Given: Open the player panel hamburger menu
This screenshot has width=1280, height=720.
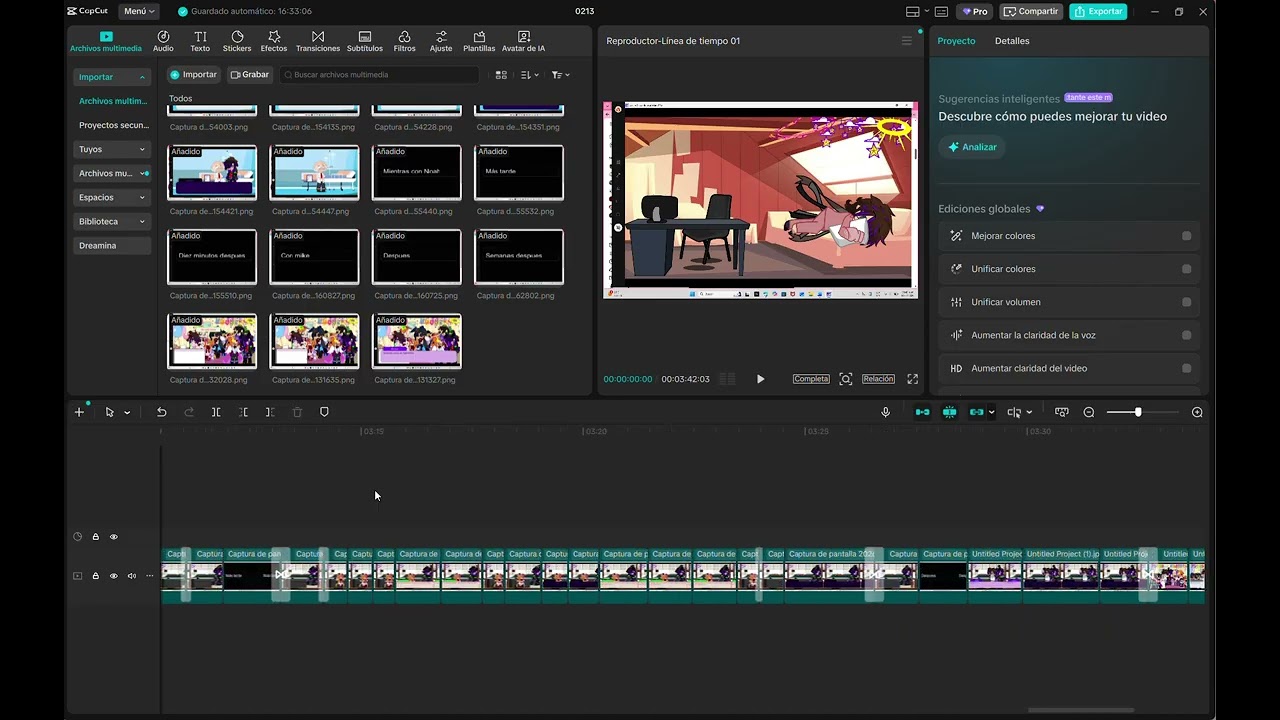Looking at the screenshot, I should point(907,41).
